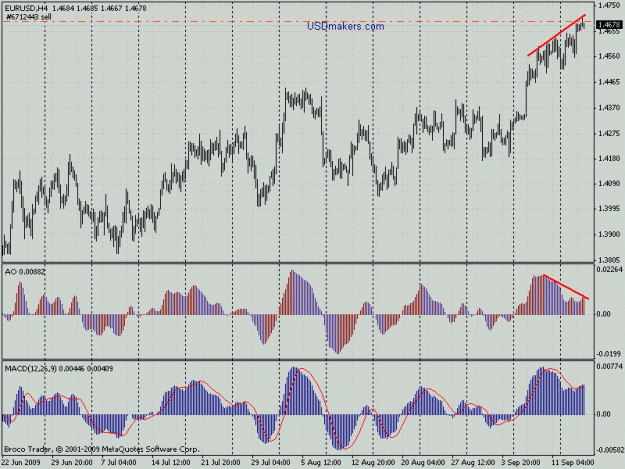Viewport: 625px width, 469px height.
Task: Click the 1.3995 price axis label
Action: point(609,209)
